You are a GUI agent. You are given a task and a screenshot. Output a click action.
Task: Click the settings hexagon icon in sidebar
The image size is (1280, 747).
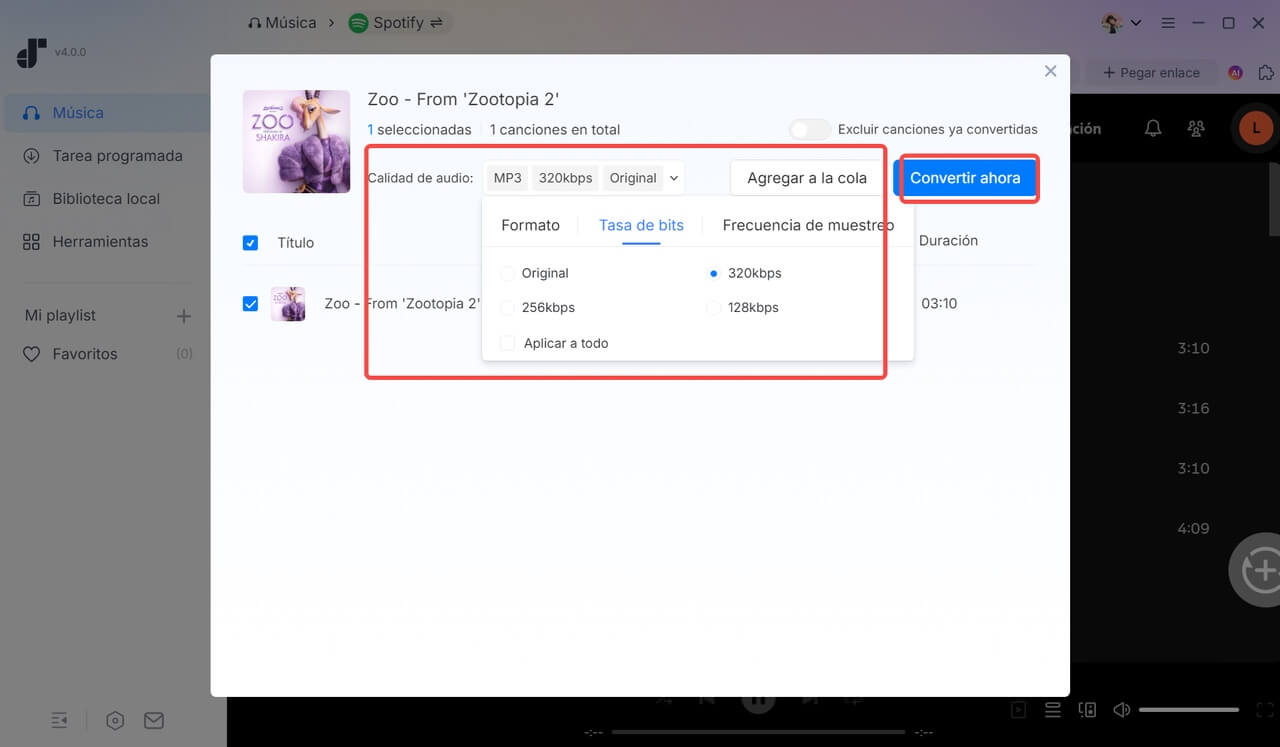click(x=115, y=720)
